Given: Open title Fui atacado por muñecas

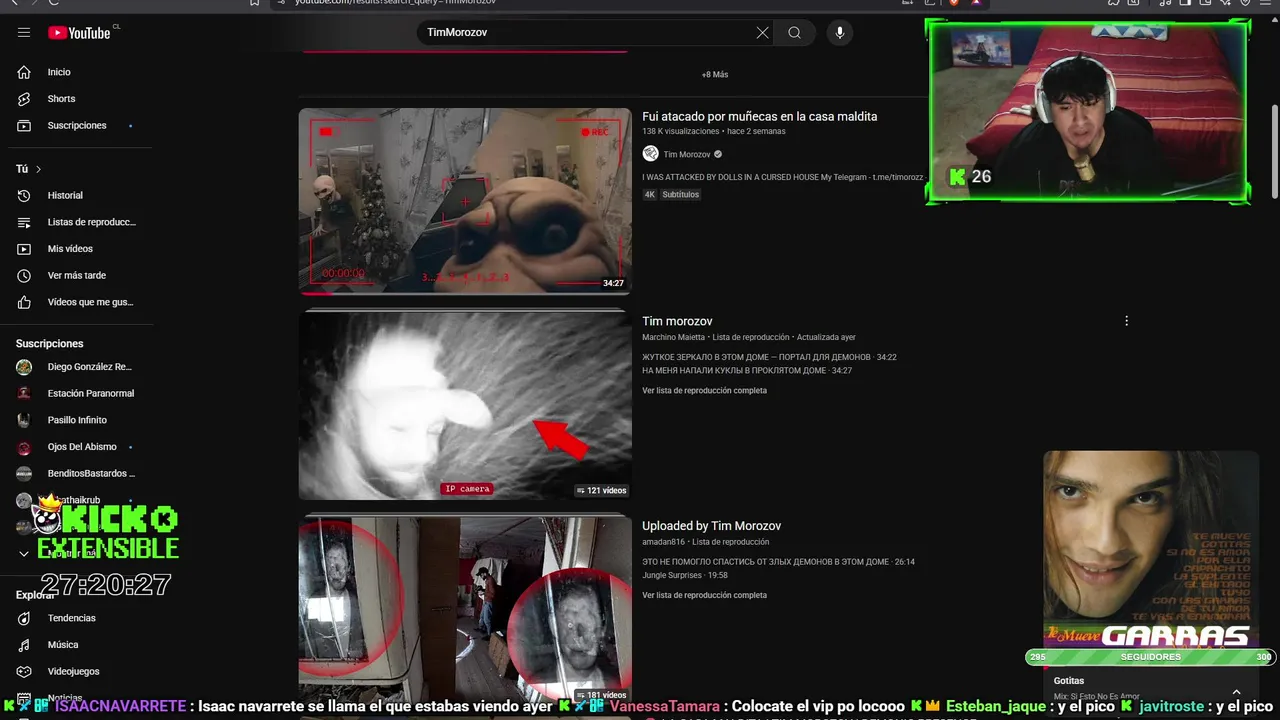Looking at the screenshot, I should click(x=759, y=117).
